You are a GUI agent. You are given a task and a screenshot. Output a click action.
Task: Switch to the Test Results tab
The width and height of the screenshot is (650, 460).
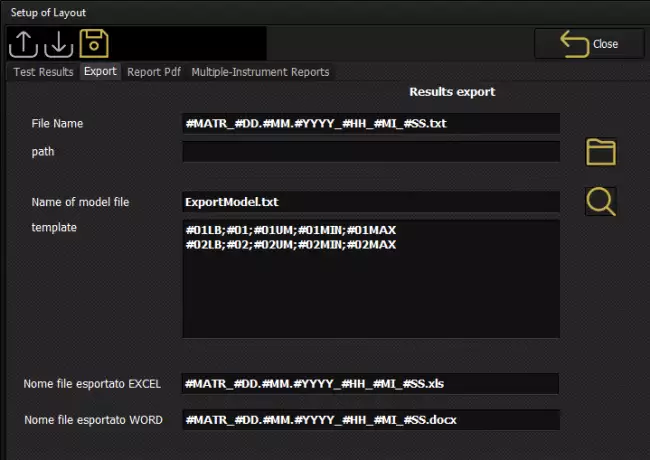42,72
